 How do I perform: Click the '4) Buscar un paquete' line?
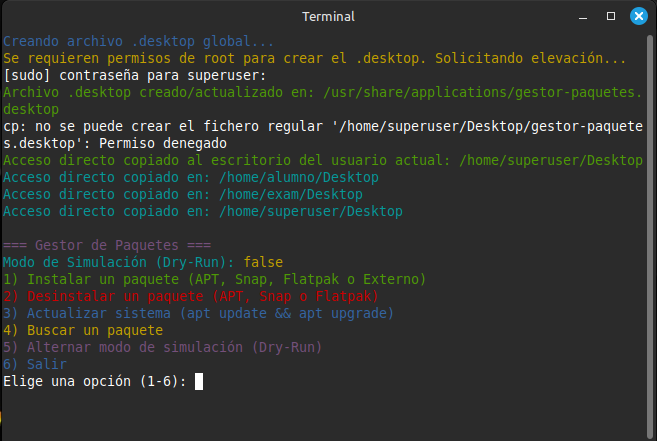point(83,330)
